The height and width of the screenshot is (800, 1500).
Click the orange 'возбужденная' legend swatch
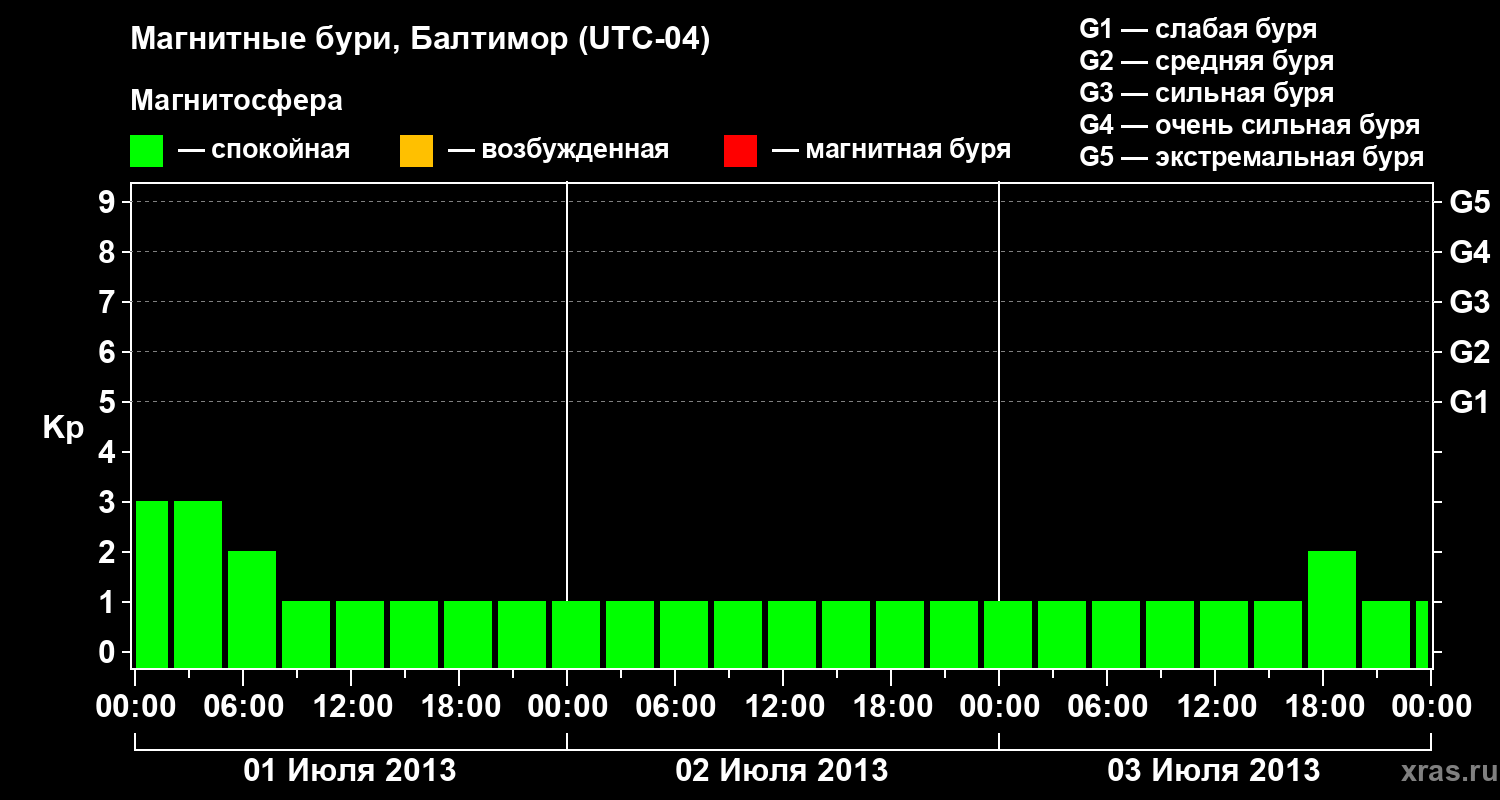coord(416,150)
